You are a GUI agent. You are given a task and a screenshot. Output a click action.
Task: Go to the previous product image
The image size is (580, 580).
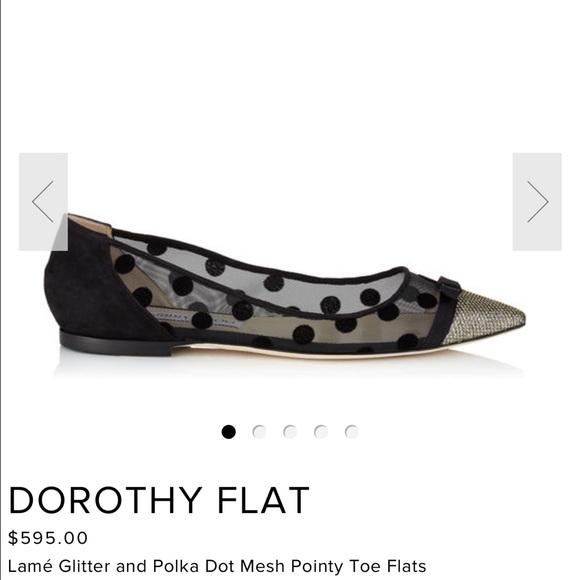(43, 202)
